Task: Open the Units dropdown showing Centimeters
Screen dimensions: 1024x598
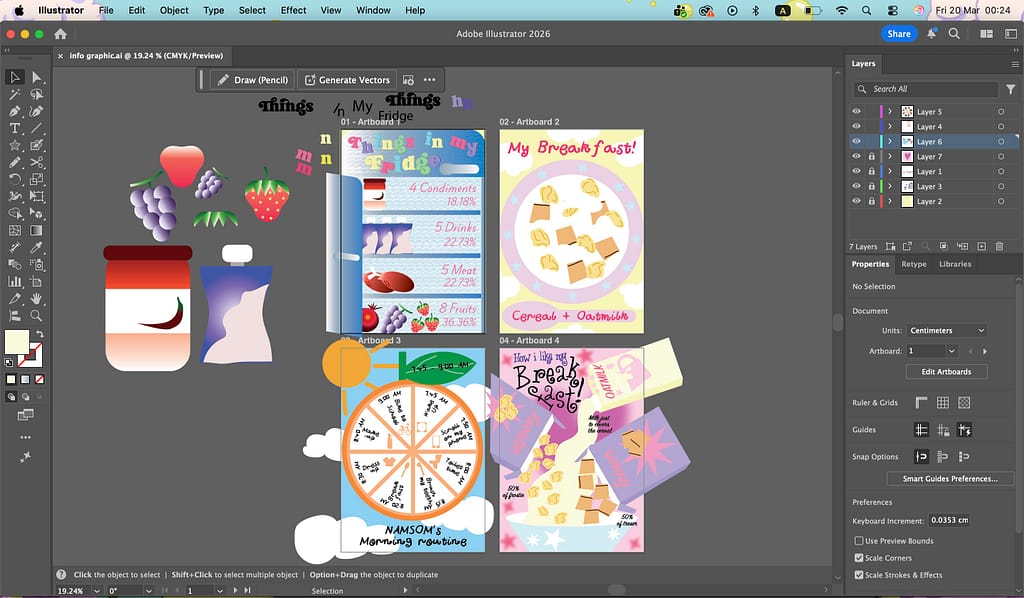Action: 947,330
